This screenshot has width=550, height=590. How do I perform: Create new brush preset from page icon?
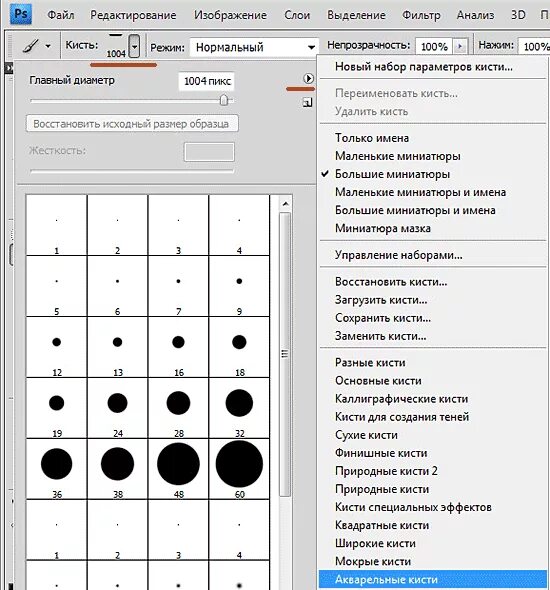tap(307, 102)
